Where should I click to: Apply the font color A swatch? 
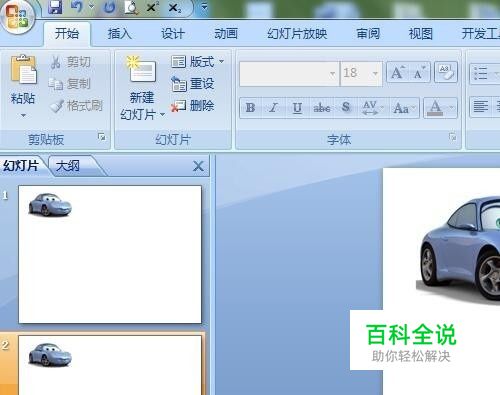(x=435, y=108)
